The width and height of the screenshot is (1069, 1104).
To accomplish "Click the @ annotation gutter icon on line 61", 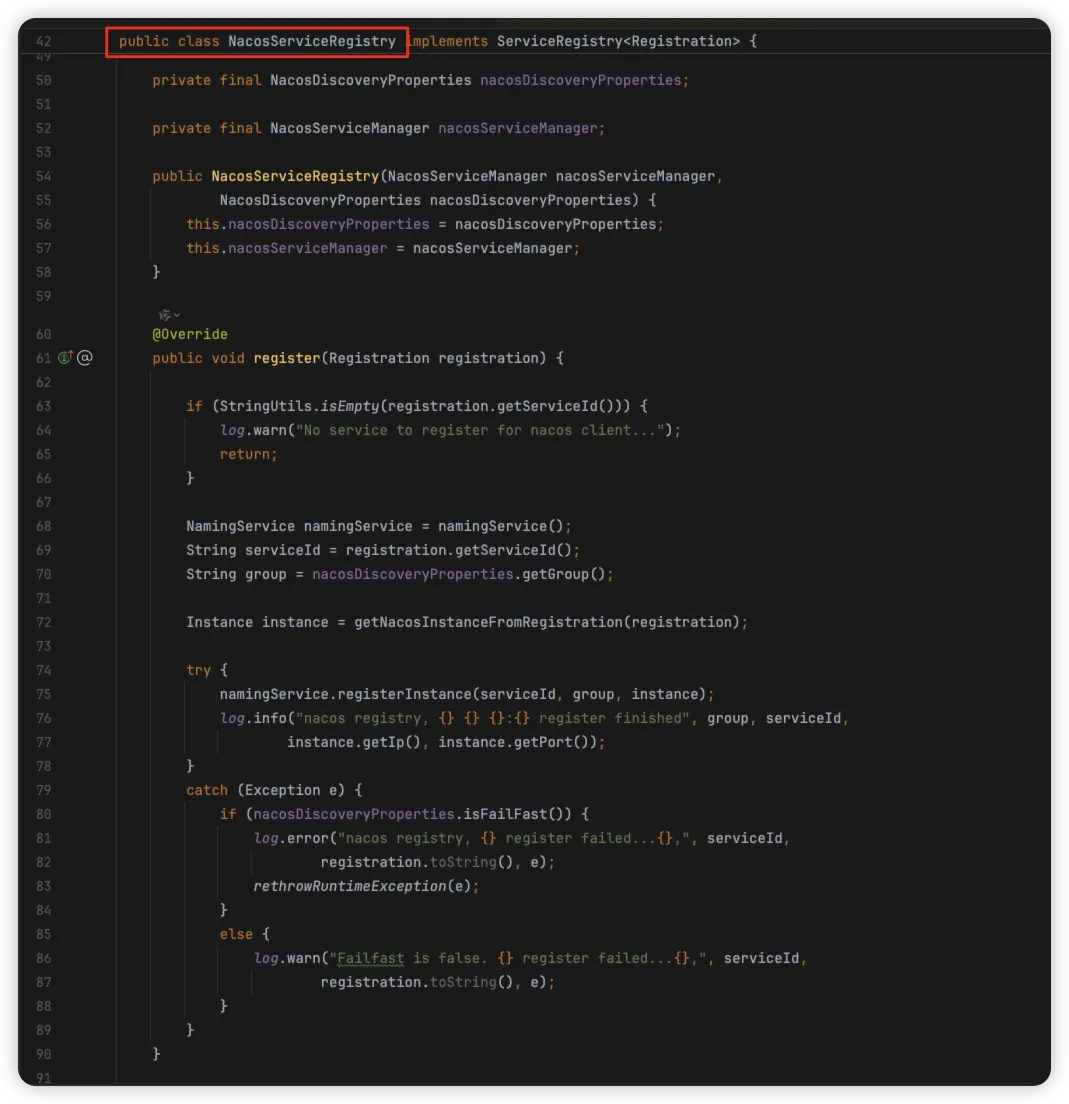I will click(x=85, y=358).
